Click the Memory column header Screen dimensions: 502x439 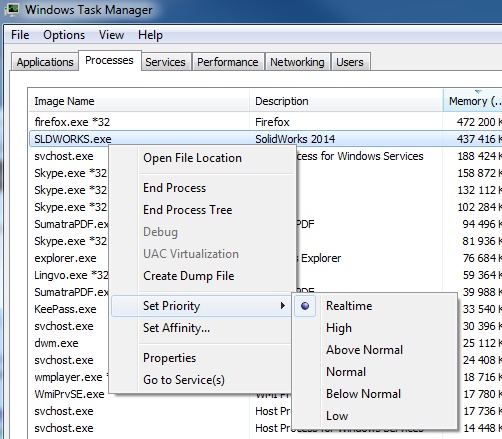473,101
